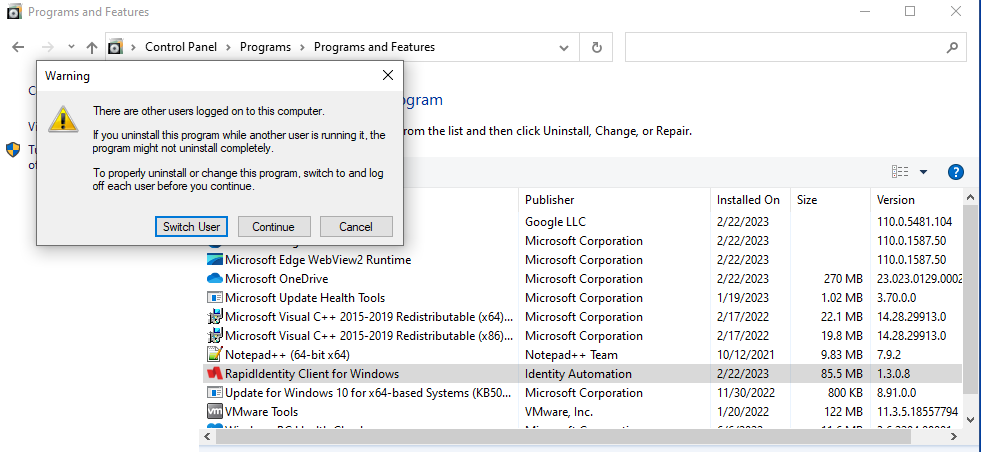Open Programs breadcrumb in address bar

tap(265, 47)
